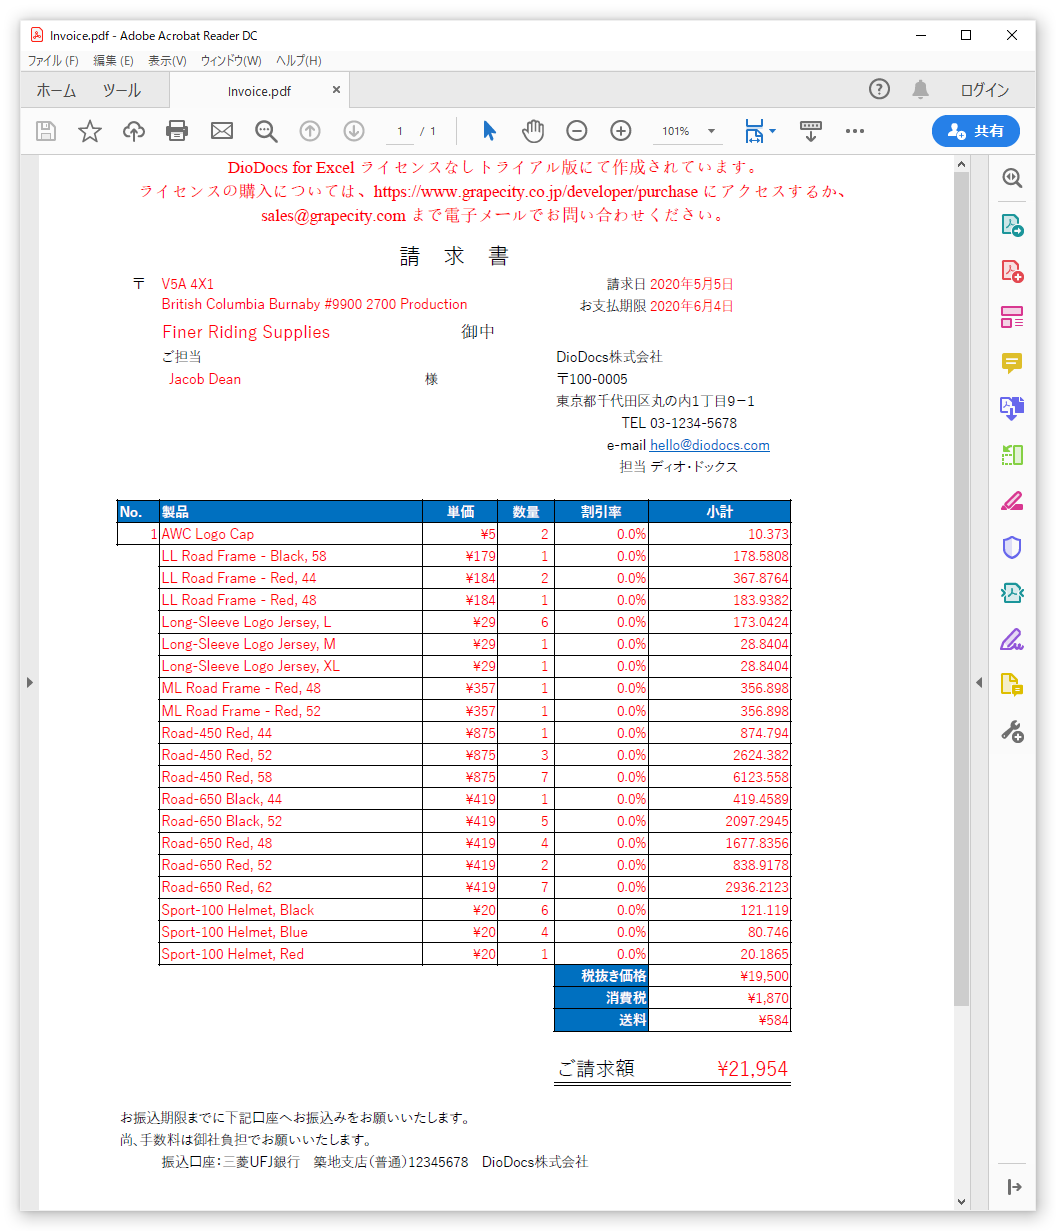Image resolution: width=1056 pixels, height=1231 pixels.
Task: Click the Road-650 Black, 52 product cell
Action: pyautogui.click(x=290, y=821)
